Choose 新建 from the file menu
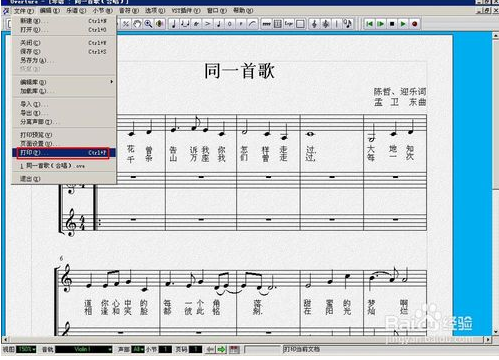 click(64, 21)
